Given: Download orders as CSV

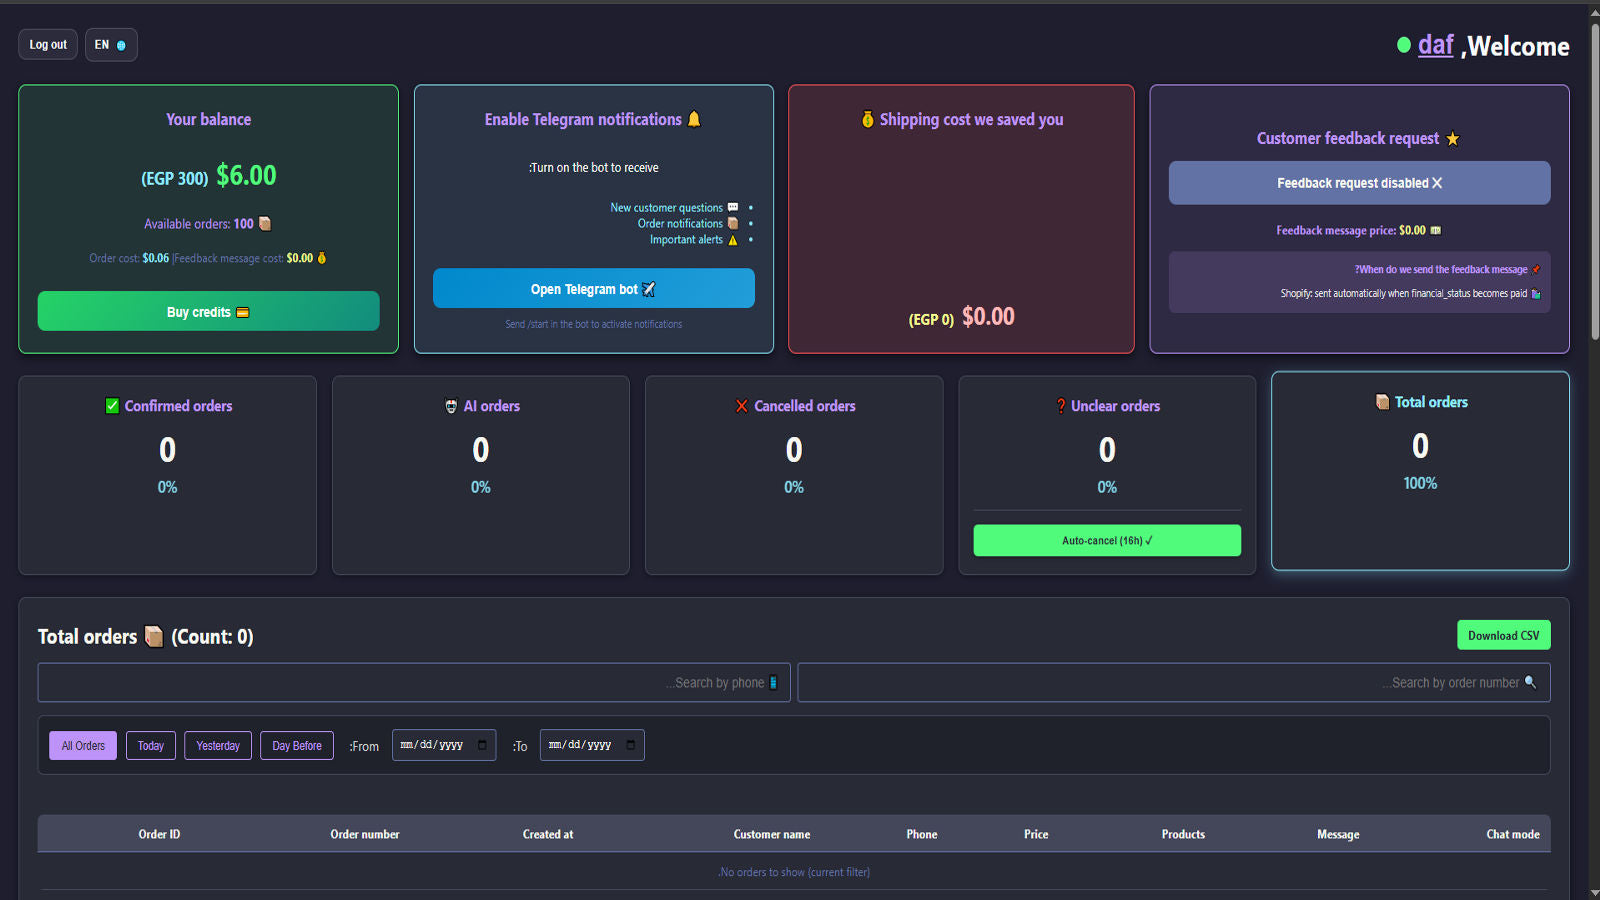Looking at the screenshot, I should pyautogui.click(x=1503, y=635).
